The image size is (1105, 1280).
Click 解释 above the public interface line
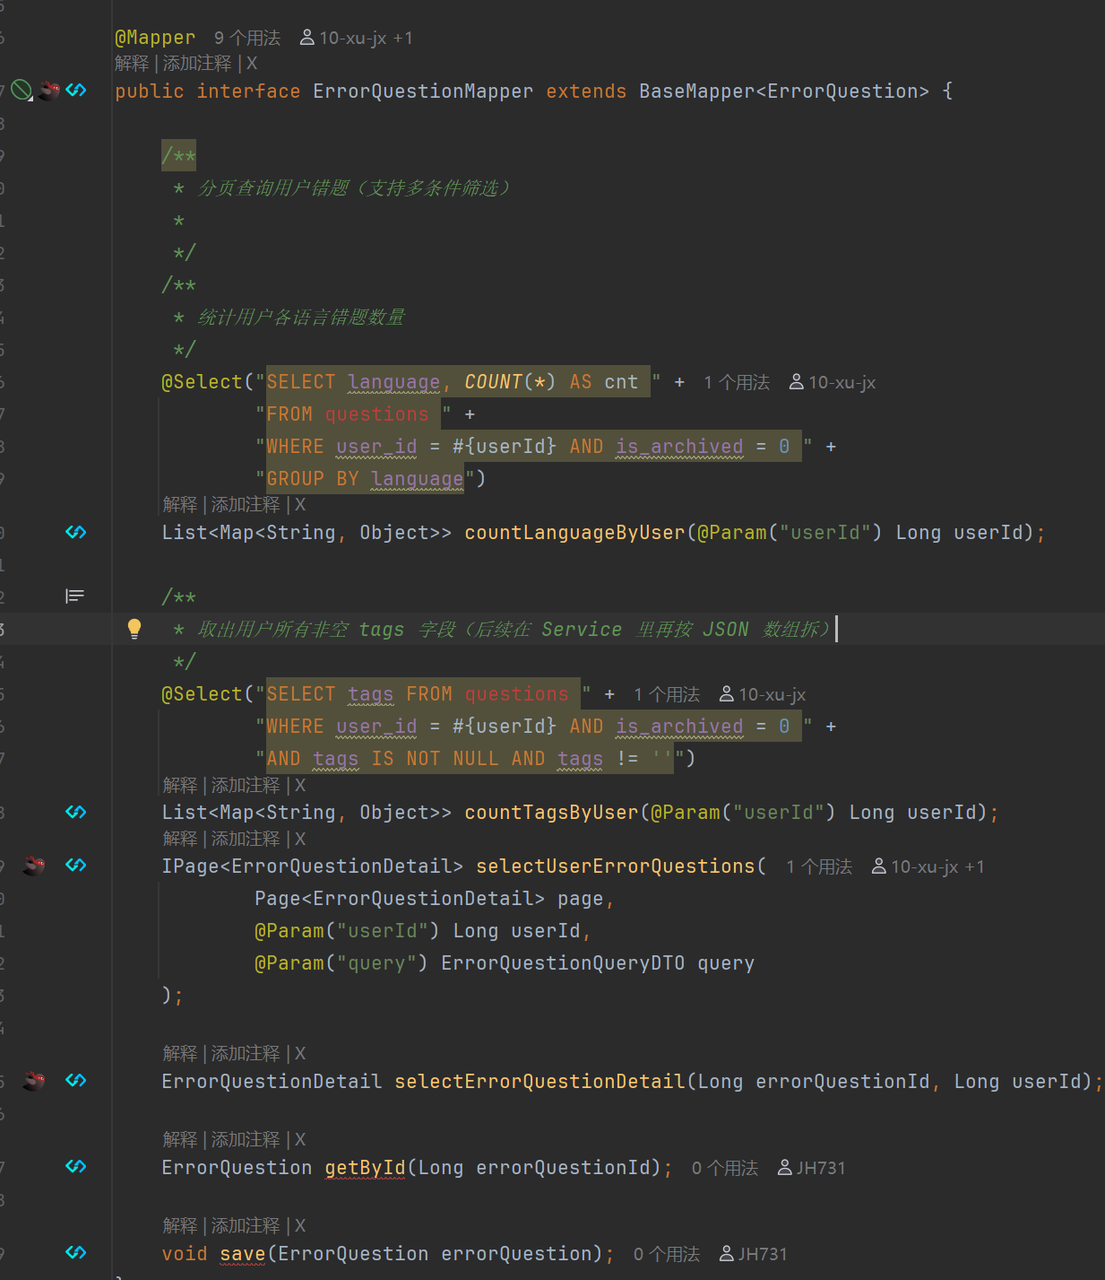click(x=132, y=63)
